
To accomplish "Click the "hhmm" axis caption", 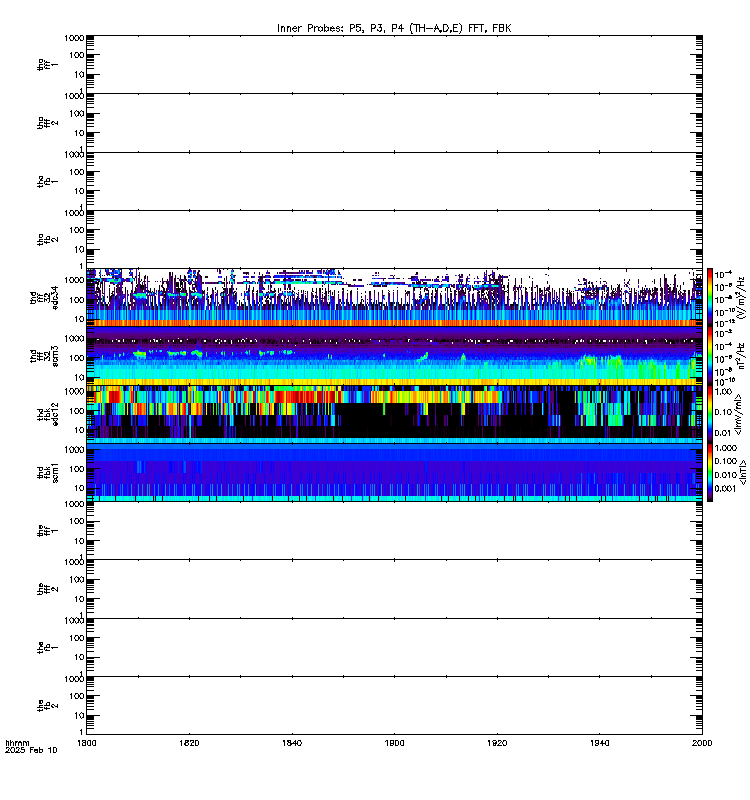I will pos(17,743).
